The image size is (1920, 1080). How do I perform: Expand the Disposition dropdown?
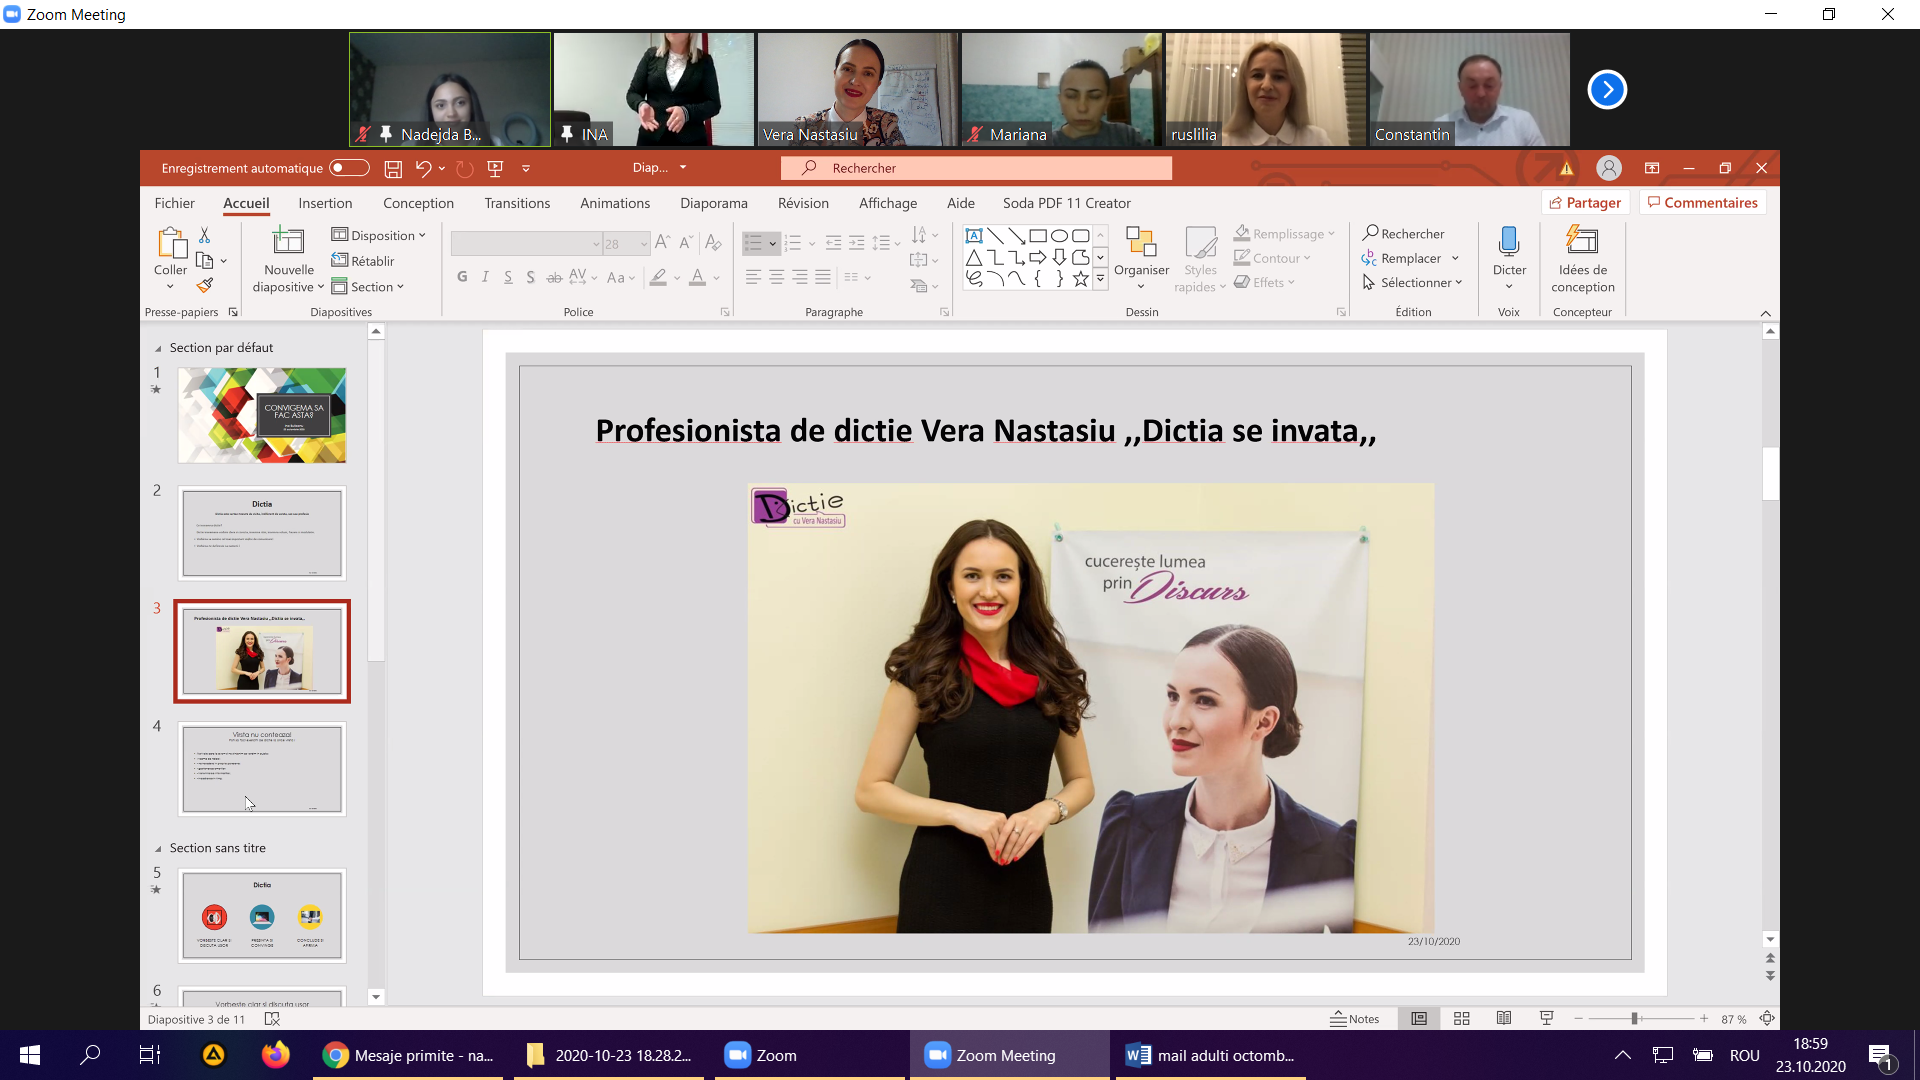click(x=379, y=235)
